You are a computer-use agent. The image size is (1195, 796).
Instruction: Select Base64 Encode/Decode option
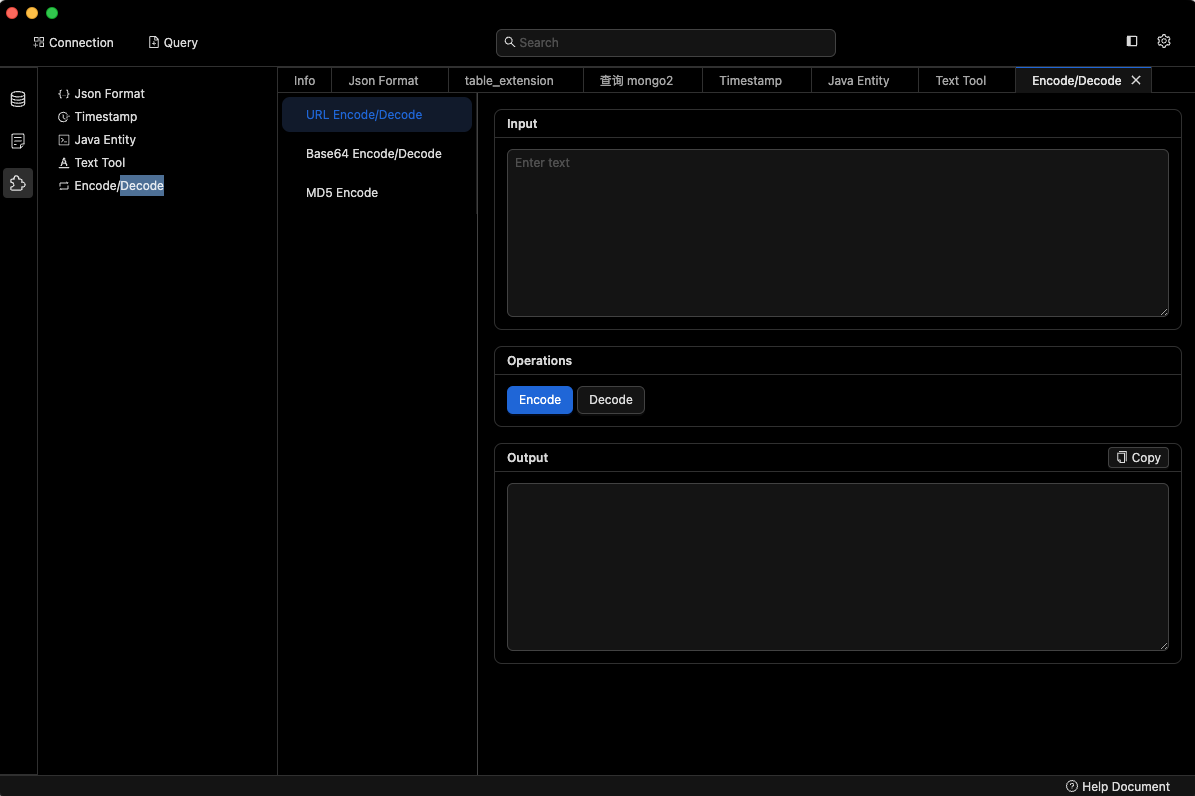tap(374, 154)
